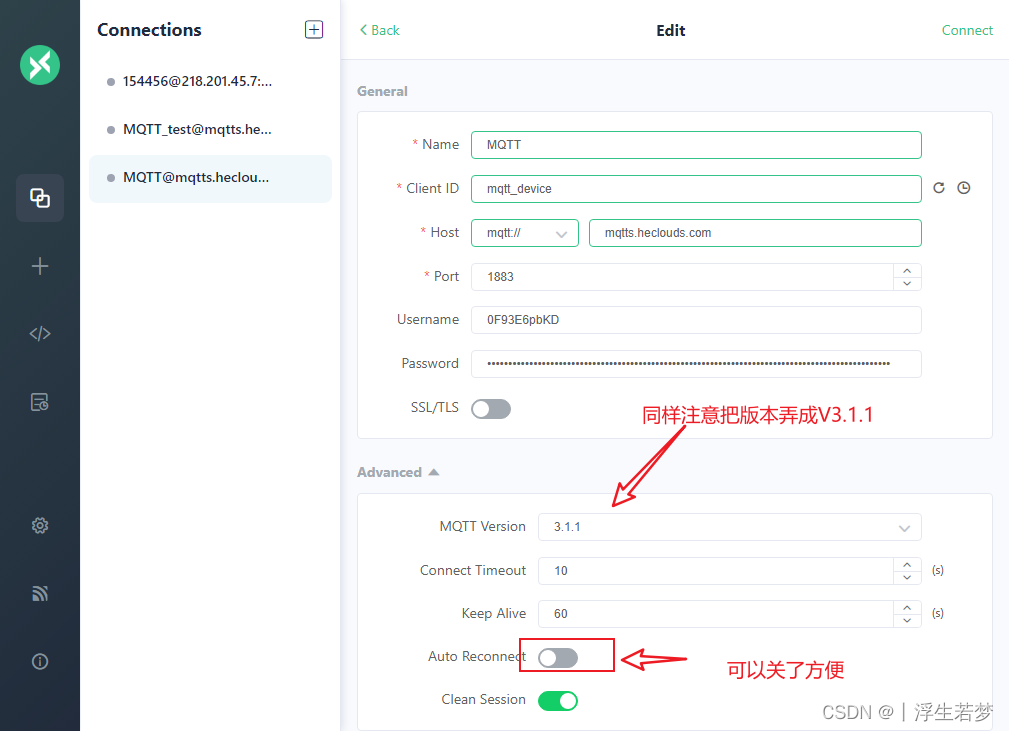Open the Connections page in sidebar
Screen dimensions: 1009x731
tap(40, 198)
